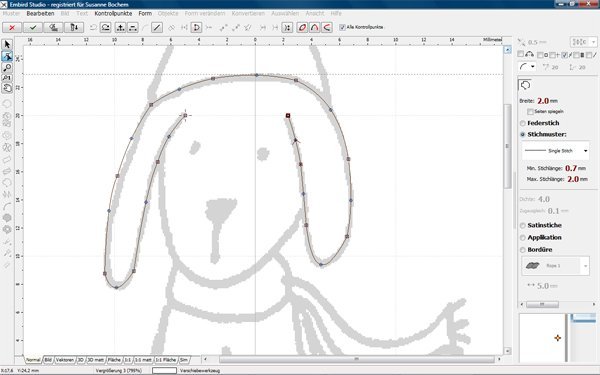Switch to the Fläche view tab
Screen dimensions: 600x375
pos(114,360)
